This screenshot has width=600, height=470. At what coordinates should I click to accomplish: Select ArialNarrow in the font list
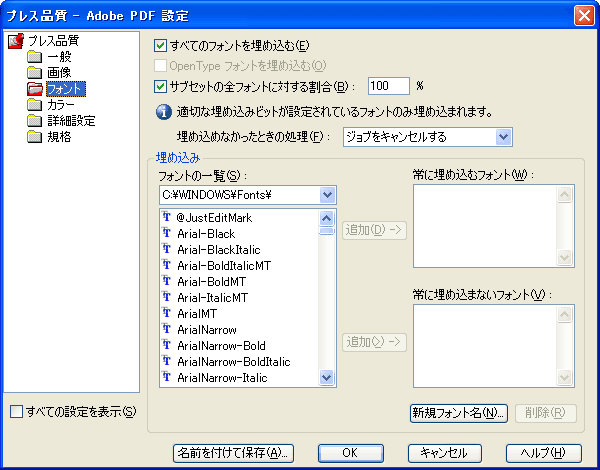pos(207,330)
